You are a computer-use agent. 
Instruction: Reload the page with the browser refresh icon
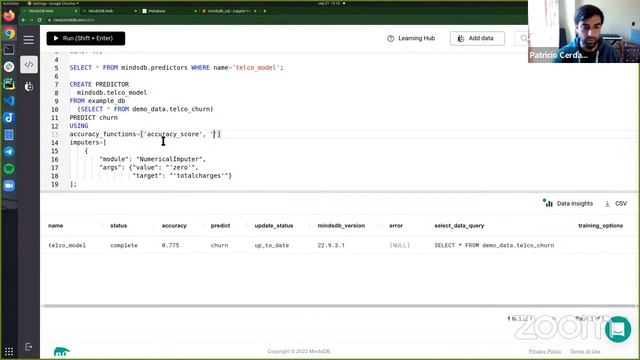(40, 20)
